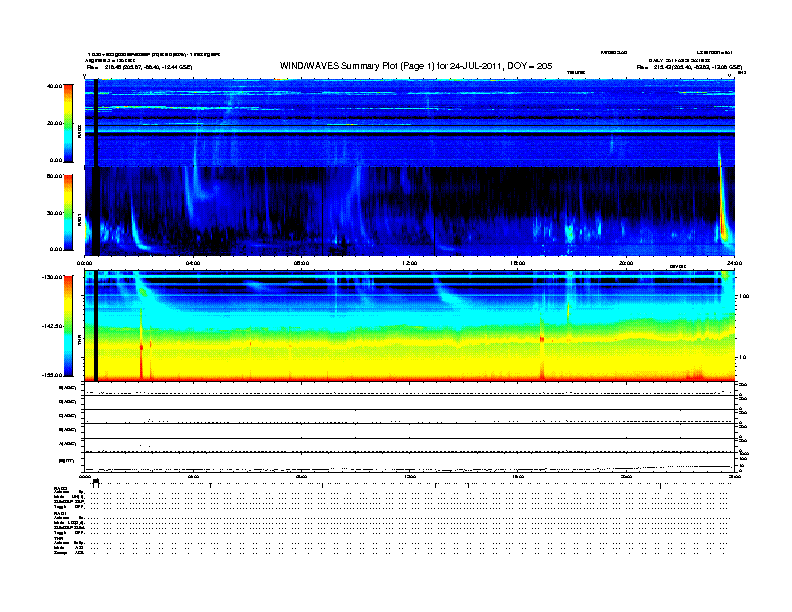Image resolution: width=792 pixels, height=612 pixels.
Task: Click the 40.00 tick on RAD2 scale
Action: point(54,86)
